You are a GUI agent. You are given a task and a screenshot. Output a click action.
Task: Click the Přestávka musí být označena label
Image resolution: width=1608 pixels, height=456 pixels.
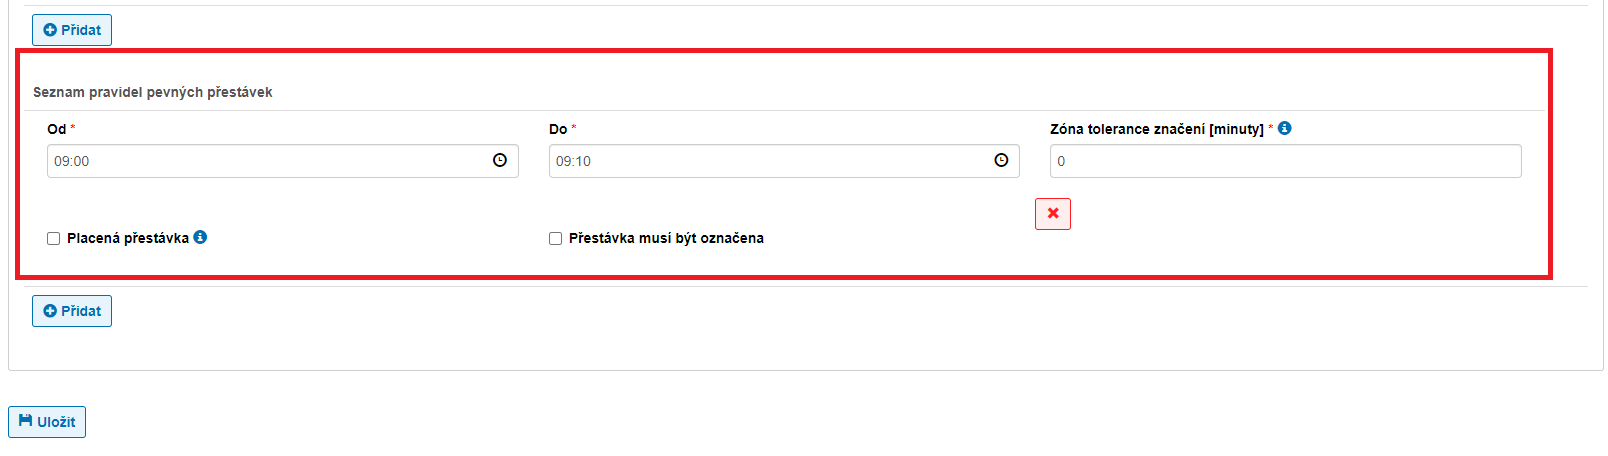[666, 238]
